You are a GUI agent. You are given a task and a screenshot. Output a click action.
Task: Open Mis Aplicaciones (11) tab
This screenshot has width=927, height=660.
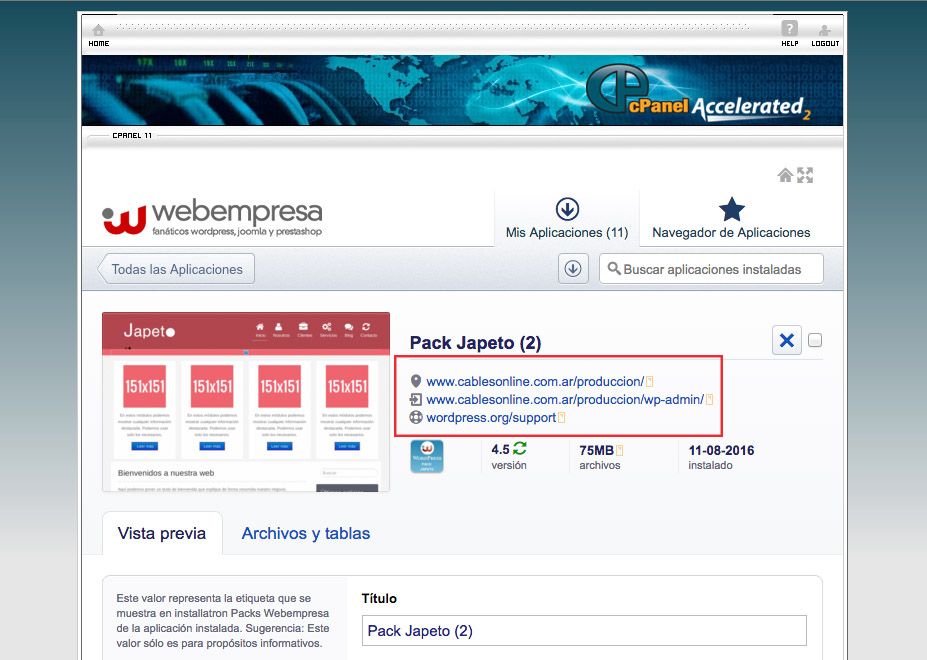pyautogui.click(x=567, y=219)
